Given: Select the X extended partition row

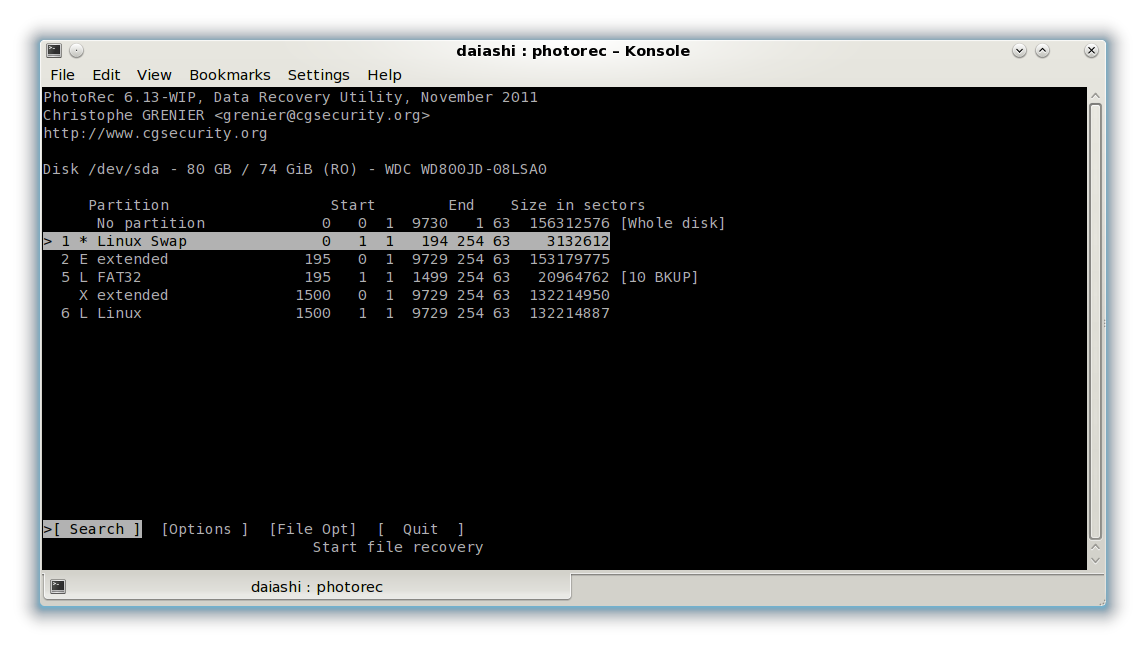Looking at the screenshot, I should pyautogui.click(x=326, y=295).
